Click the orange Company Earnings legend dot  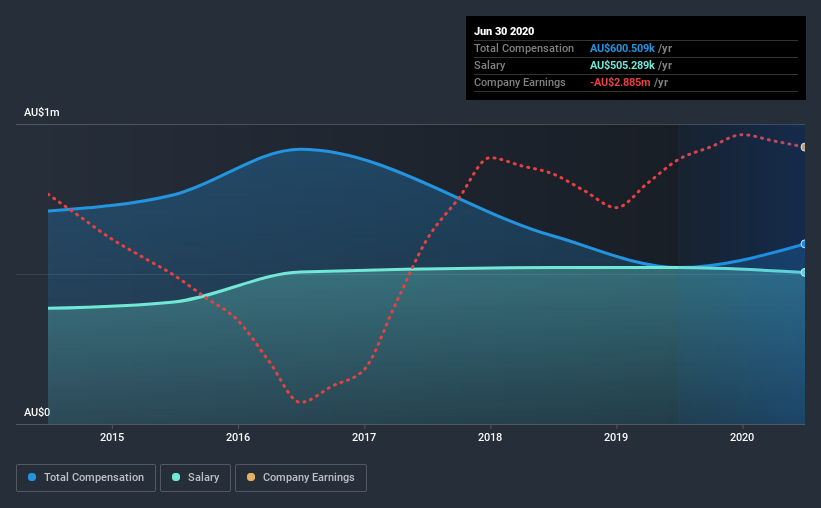point(251,477)
